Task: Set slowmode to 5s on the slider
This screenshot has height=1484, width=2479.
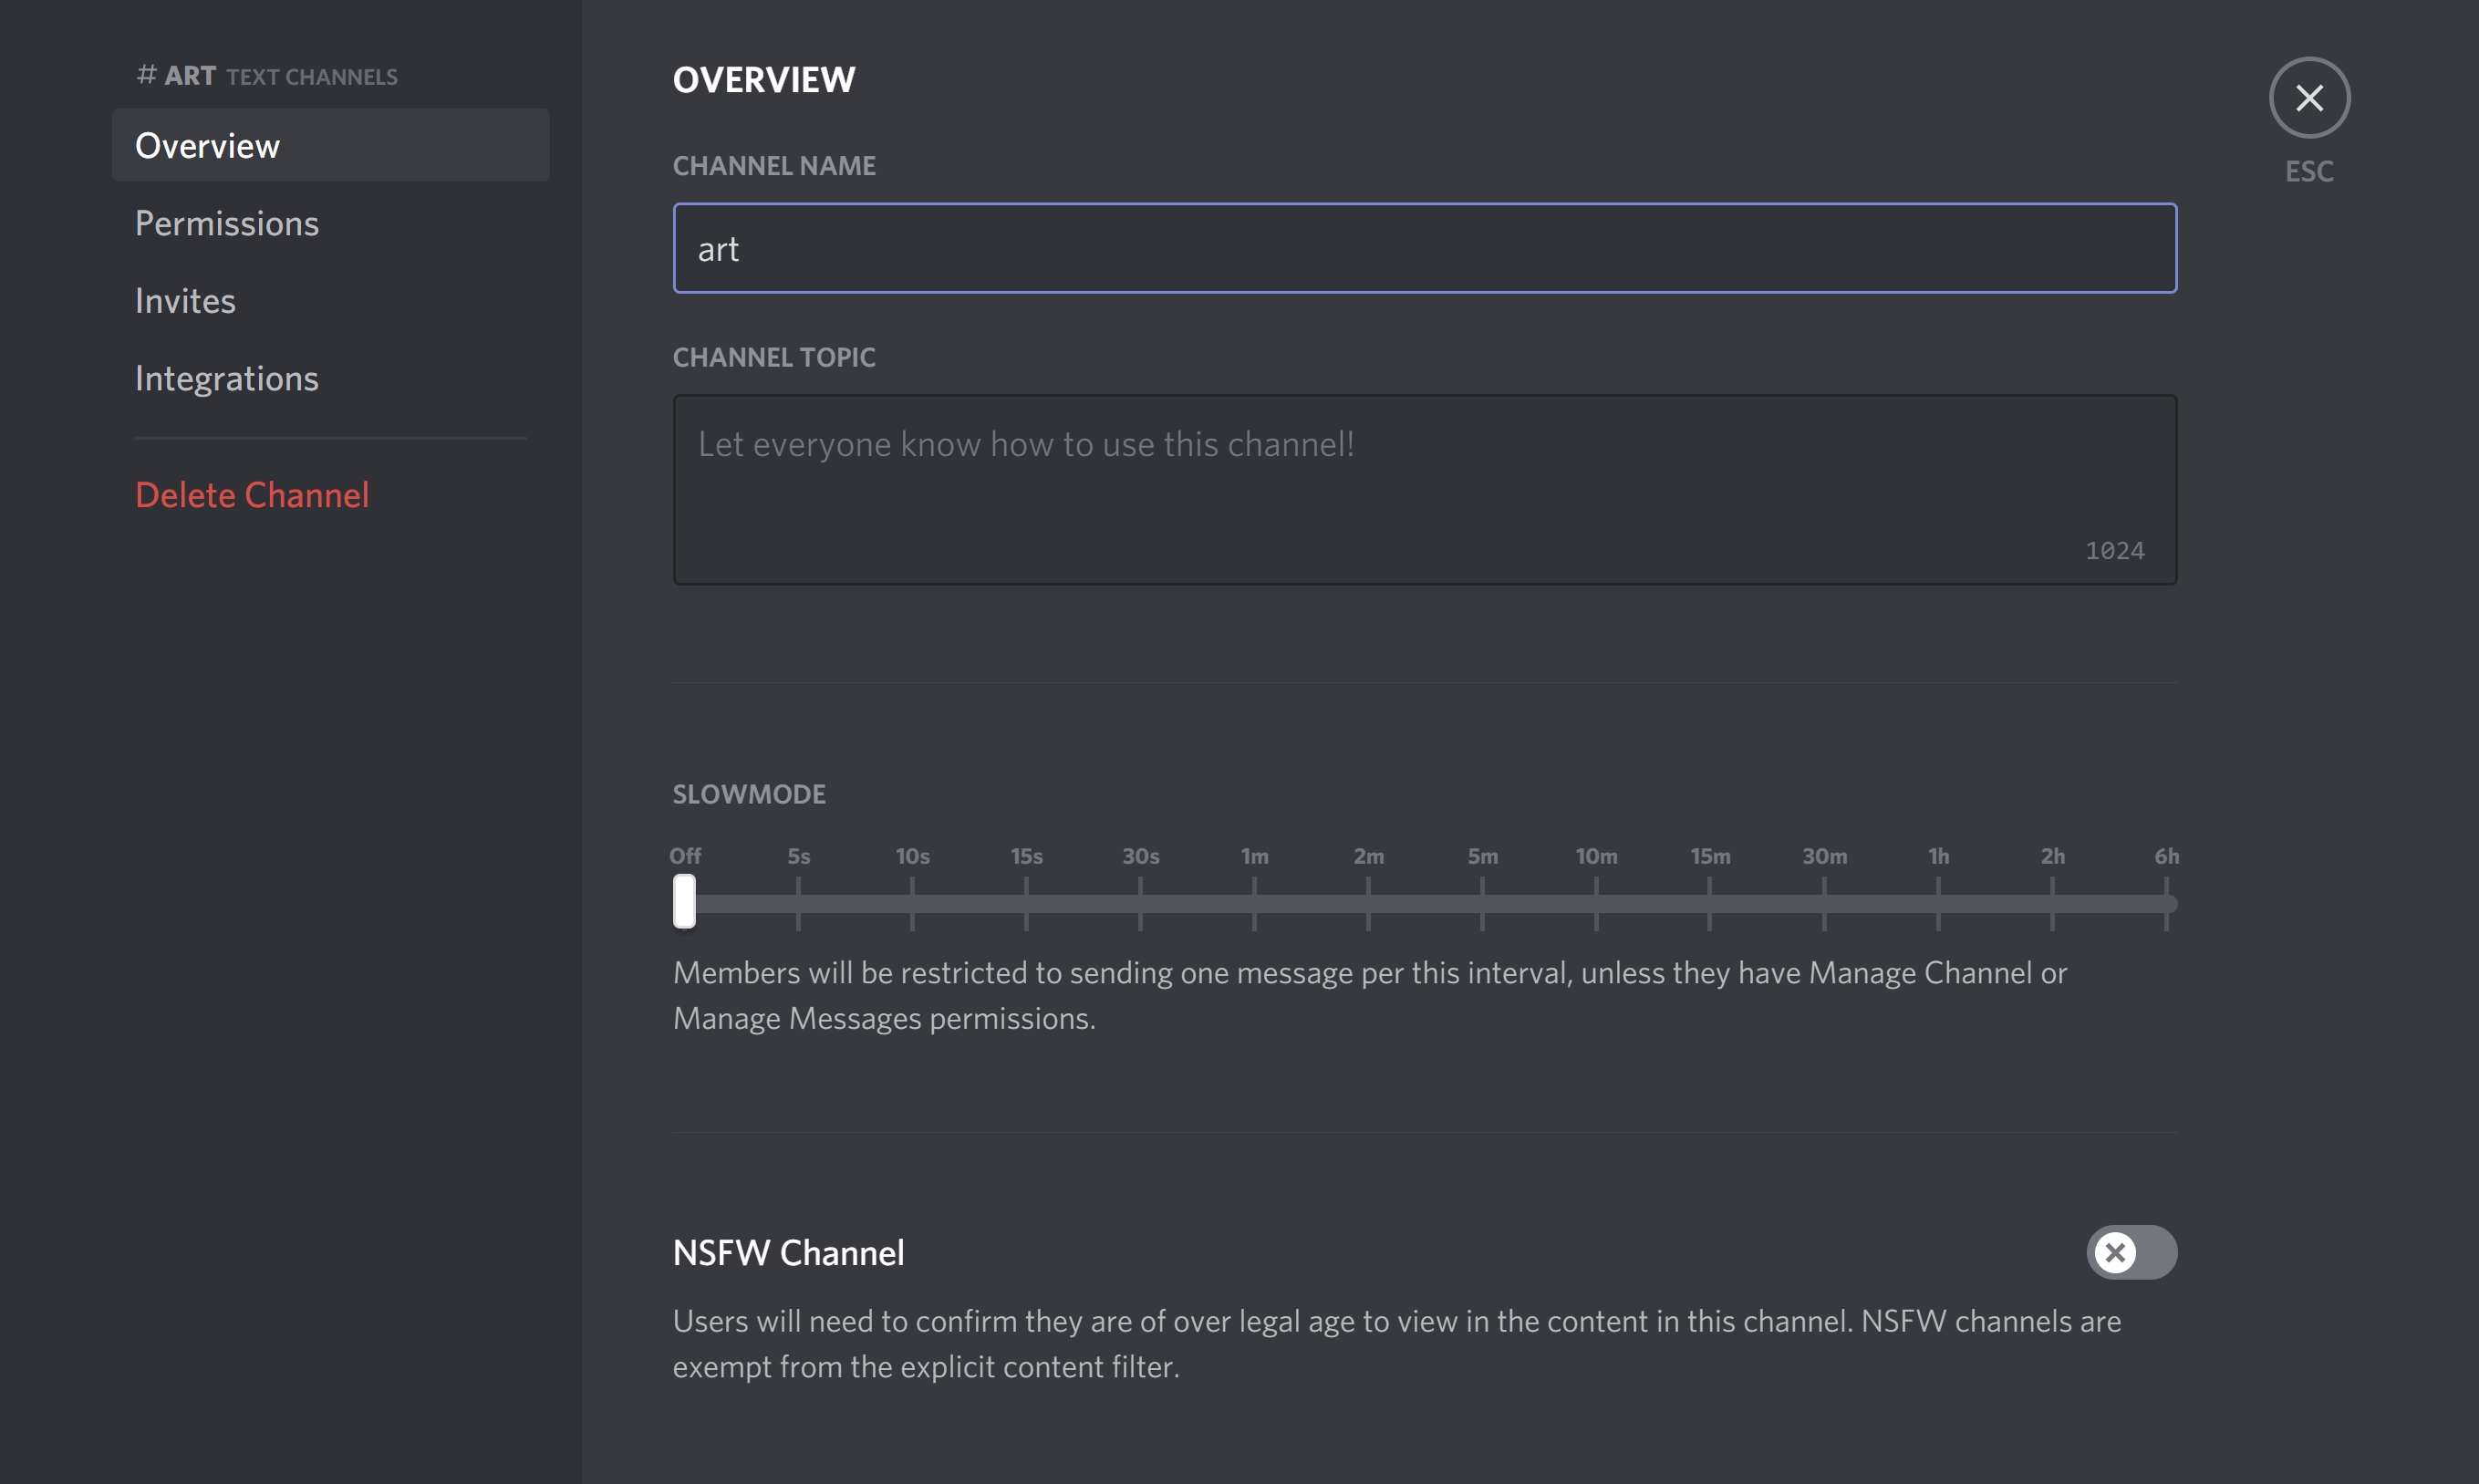Action: pyautogui.click(x=798, y=904)
